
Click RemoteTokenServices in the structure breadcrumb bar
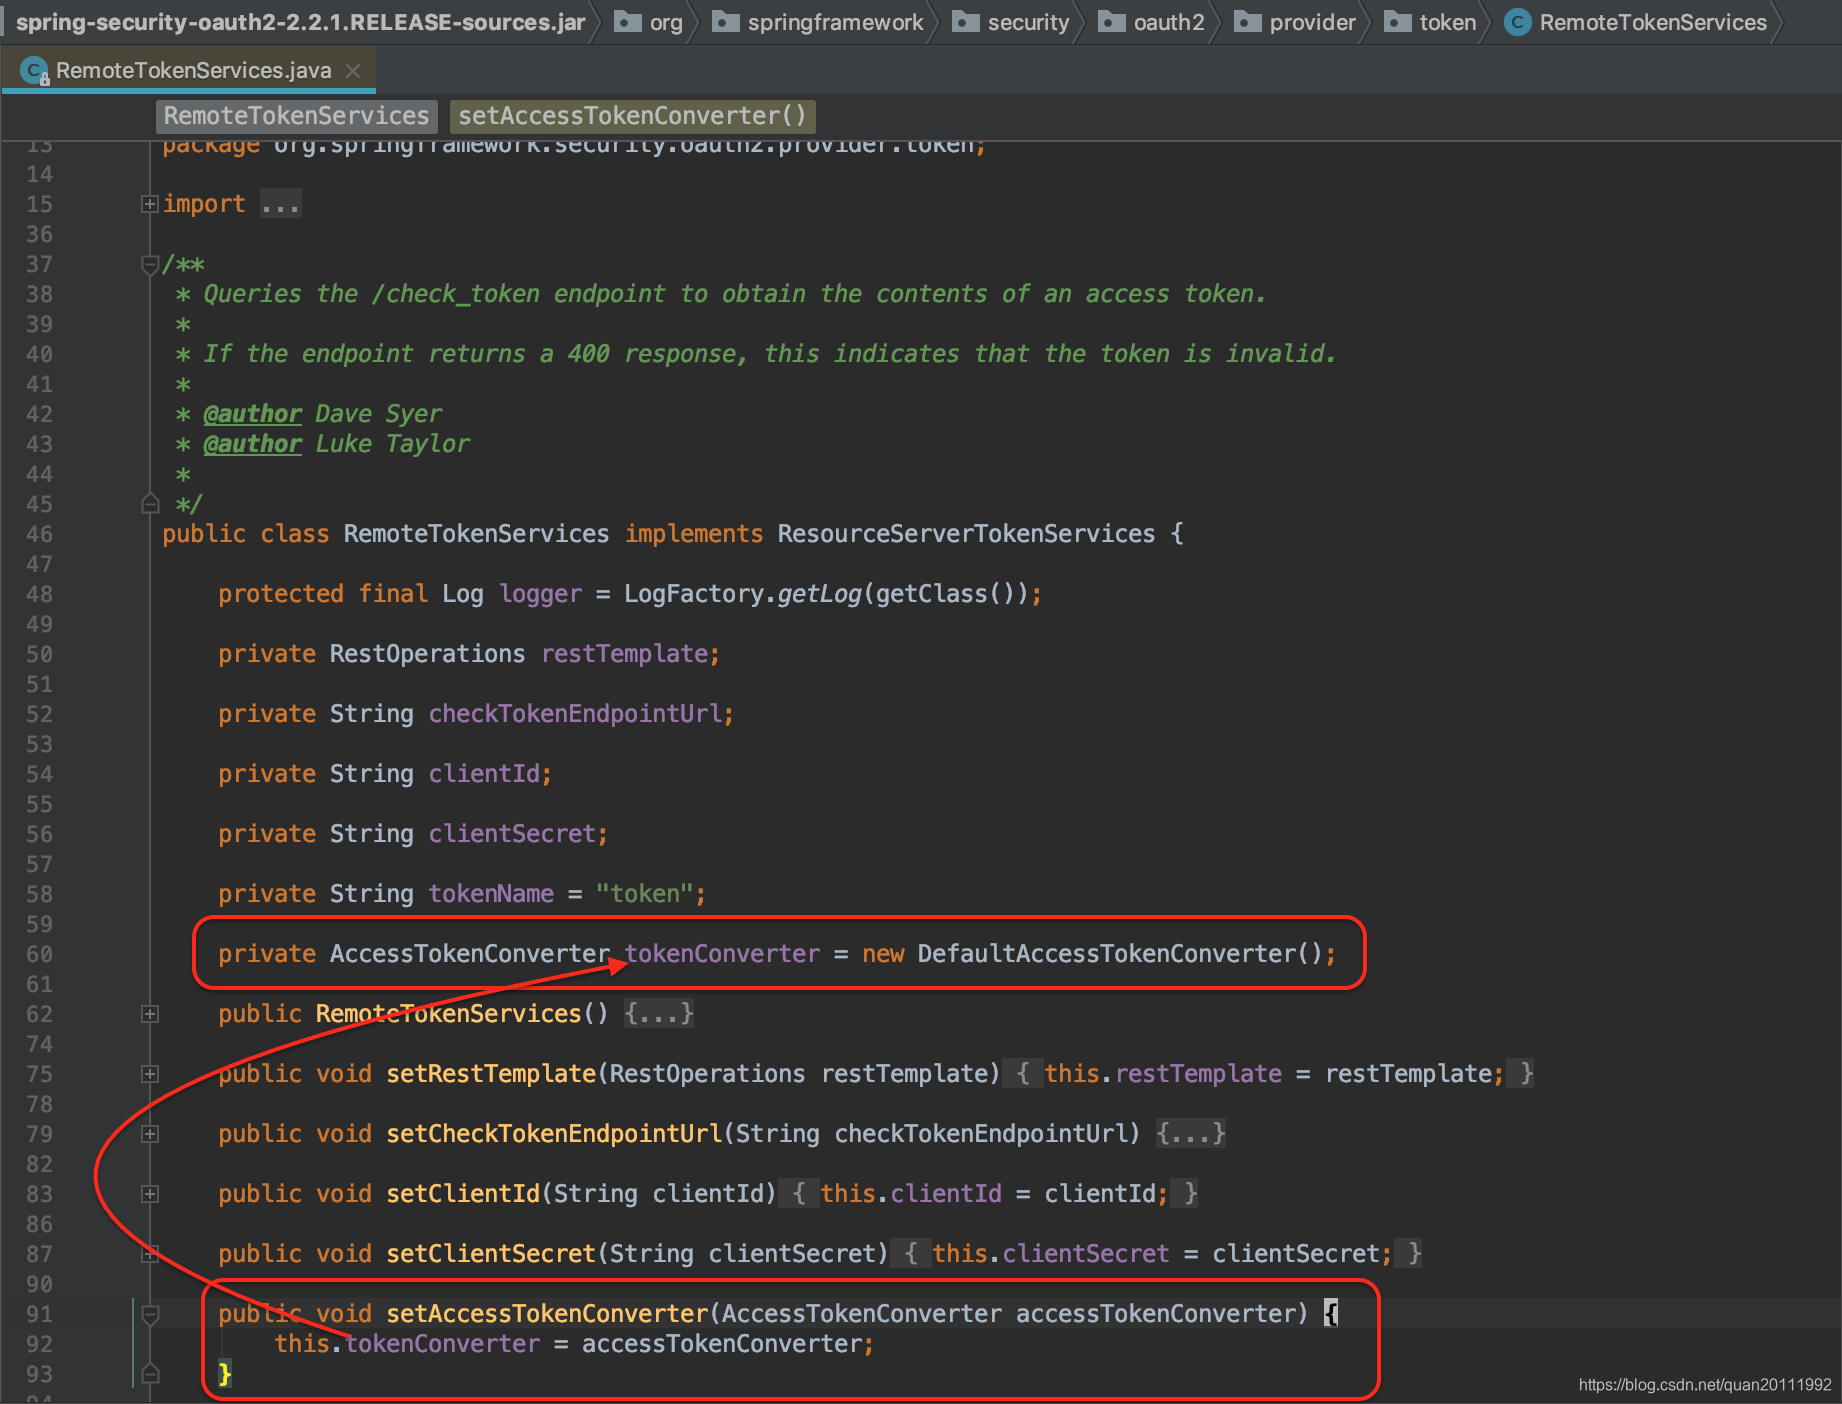pos(296,116)
